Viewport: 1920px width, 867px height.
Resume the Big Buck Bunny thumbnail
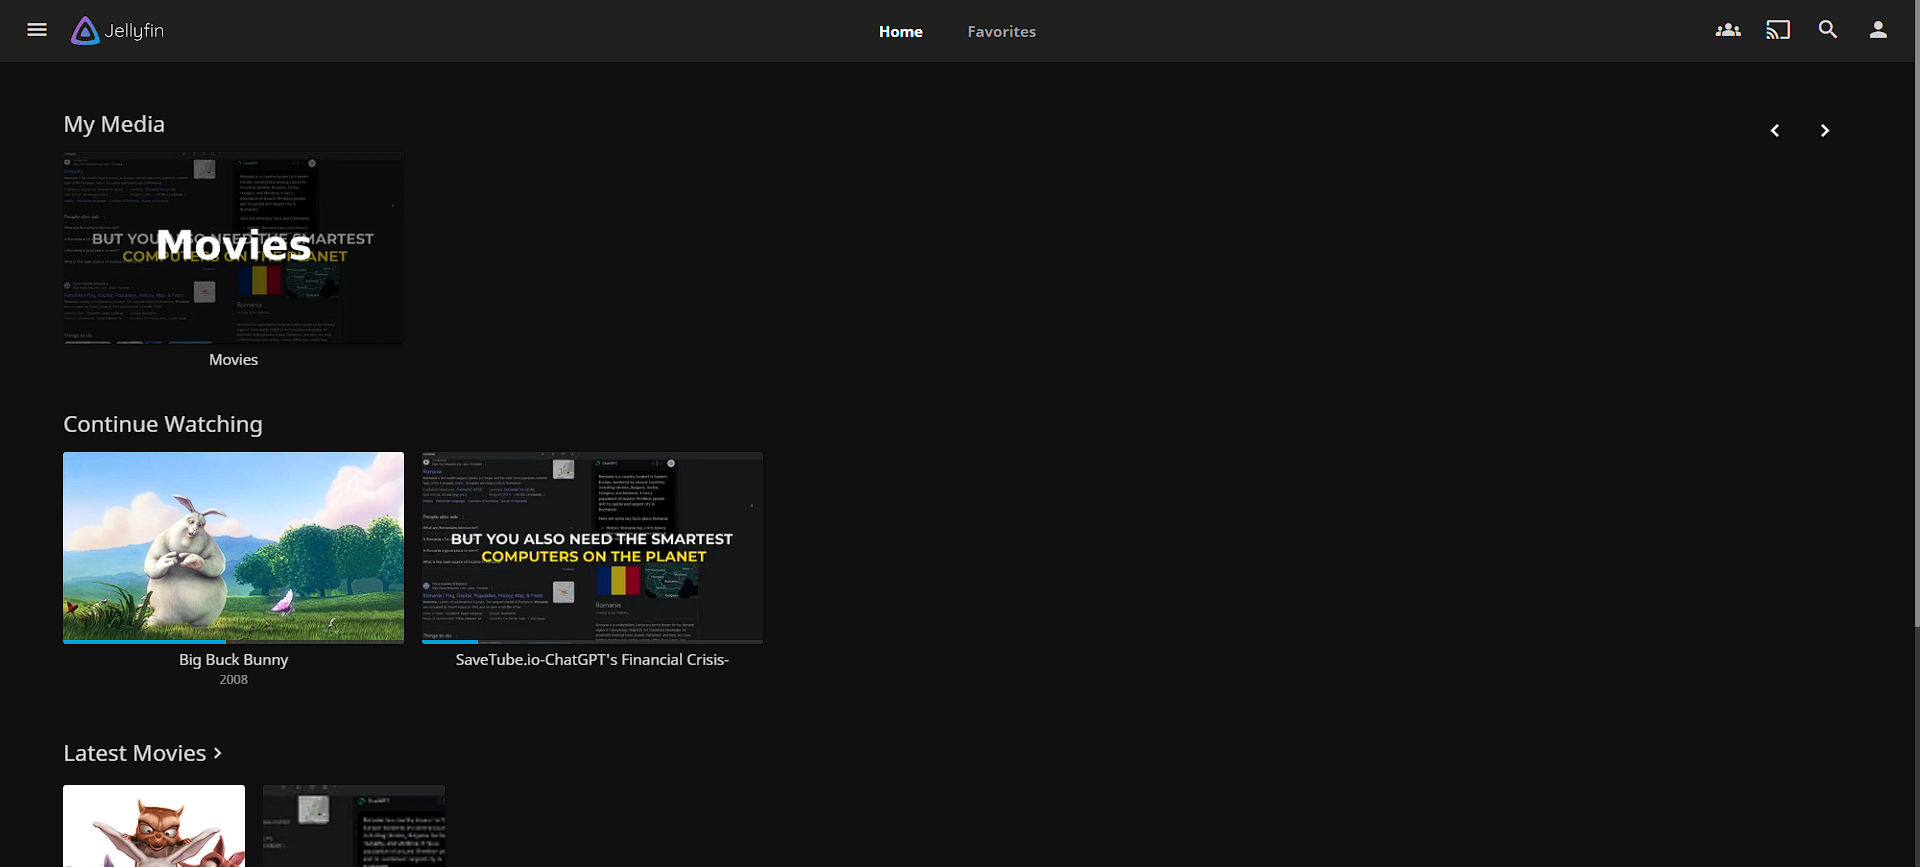(x=233, y=546)
